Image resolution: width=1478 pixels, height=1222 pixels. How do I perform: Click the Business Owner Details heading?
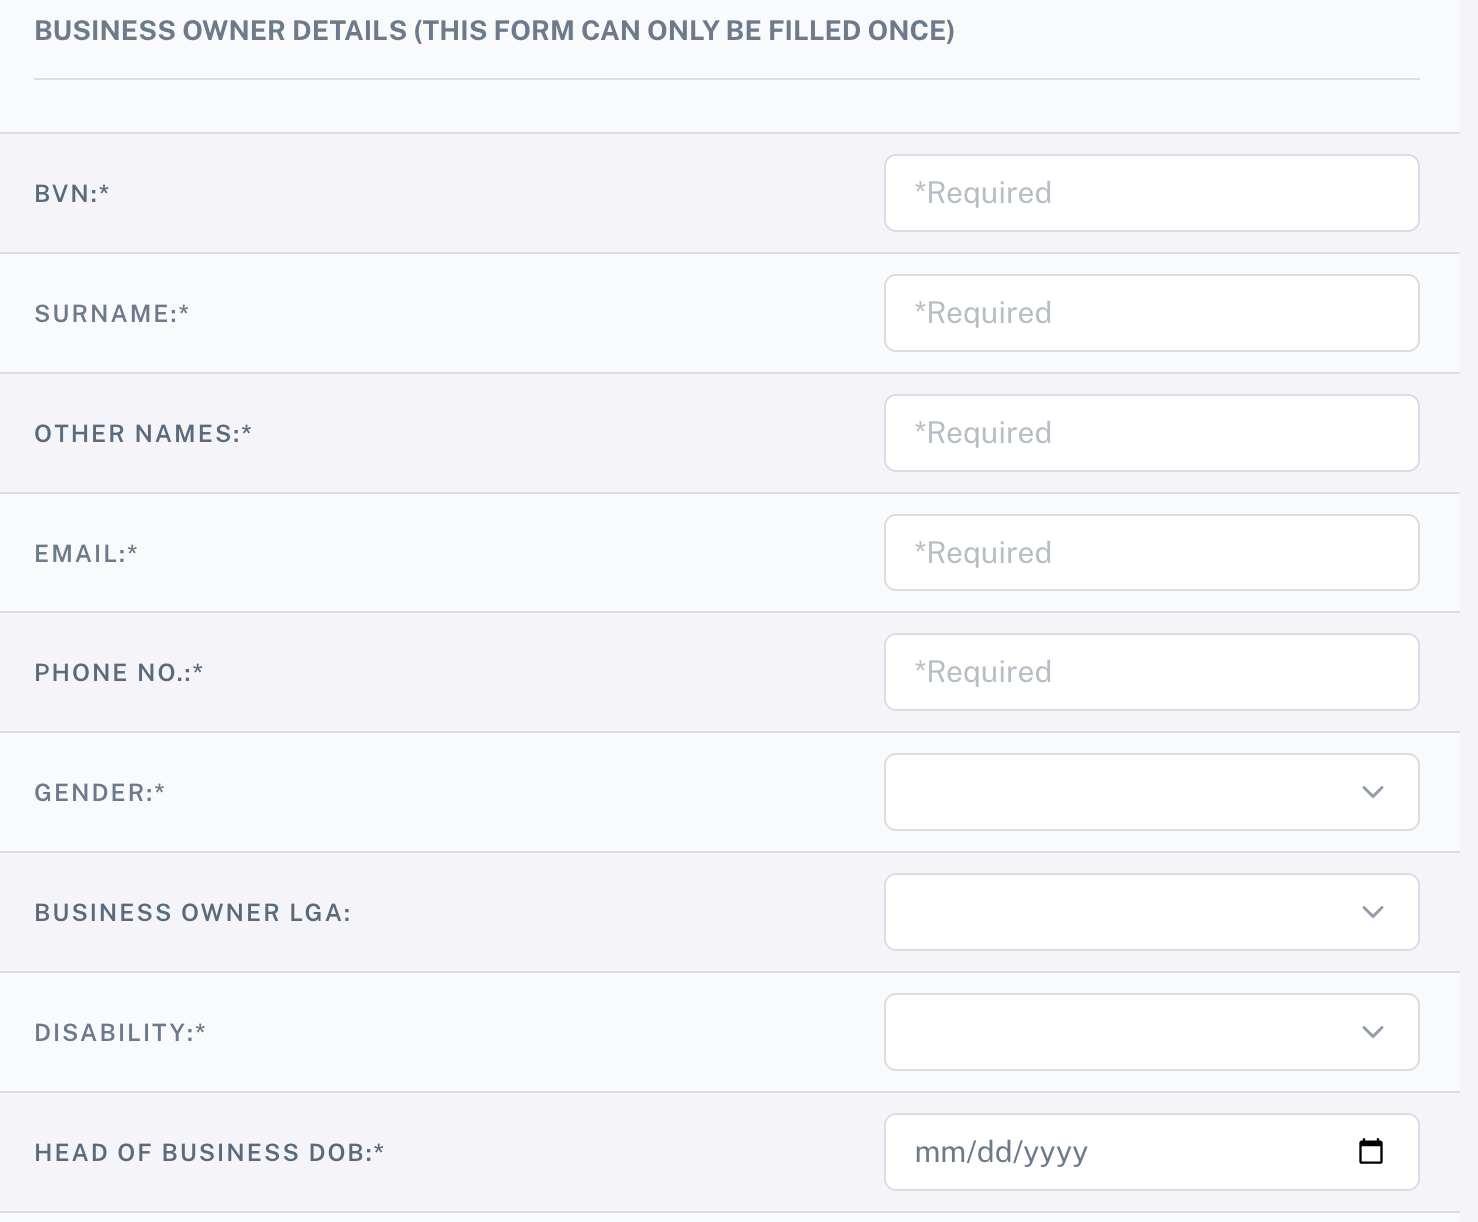[494, 31]
